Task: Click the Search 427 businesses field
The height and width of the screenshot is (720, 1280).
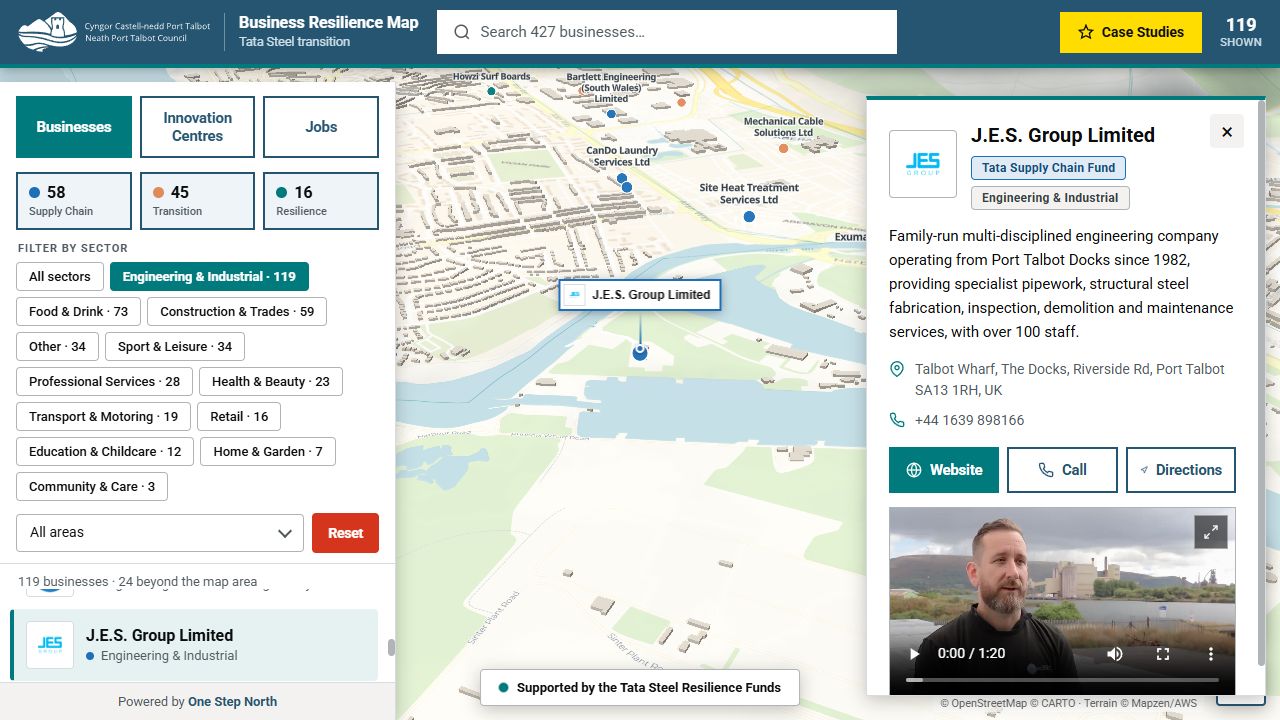Action: 667,32
